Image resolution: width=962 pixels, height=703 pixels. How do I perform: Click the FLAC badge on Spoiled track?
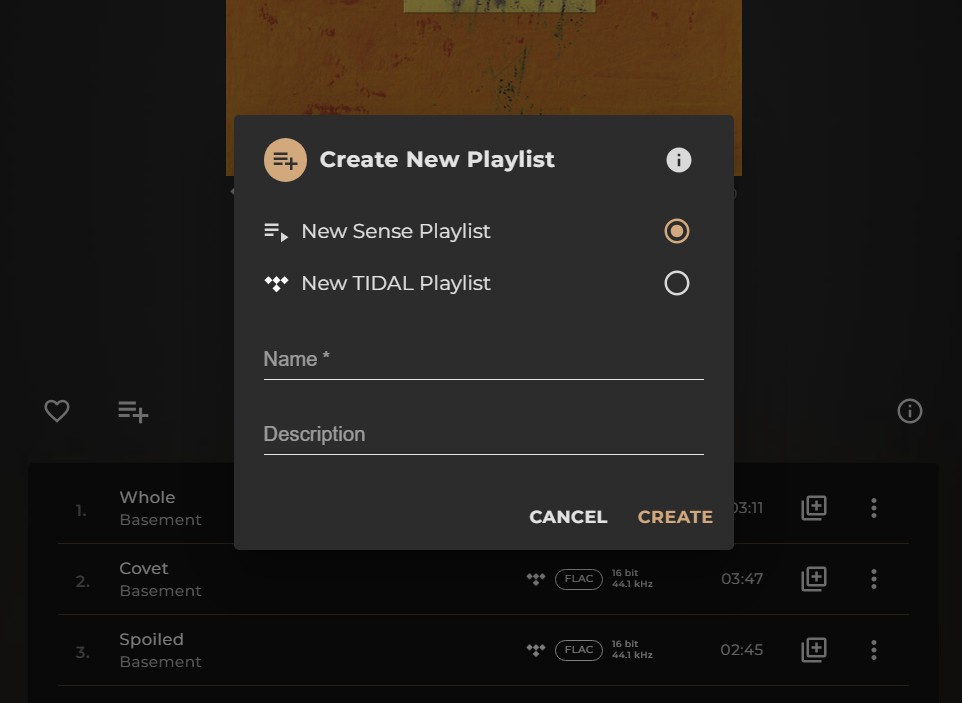[x=579, y=650]
